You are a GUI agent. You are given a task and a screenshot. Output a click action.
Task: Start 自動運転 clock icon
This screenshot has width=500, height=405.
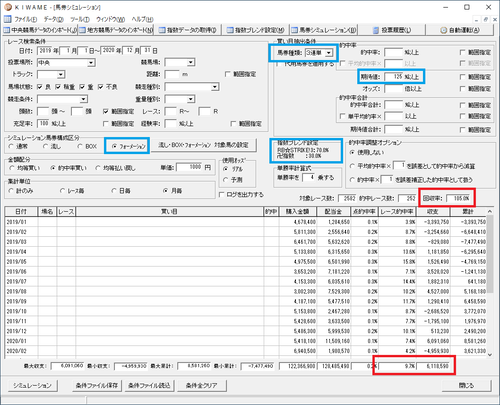[444, 30]
